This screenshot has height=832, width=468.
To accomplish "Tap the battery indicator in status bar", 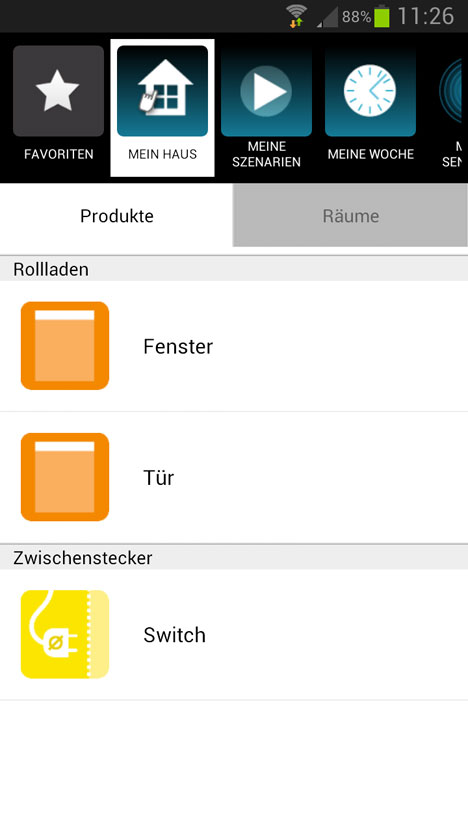I will (382, 16).
